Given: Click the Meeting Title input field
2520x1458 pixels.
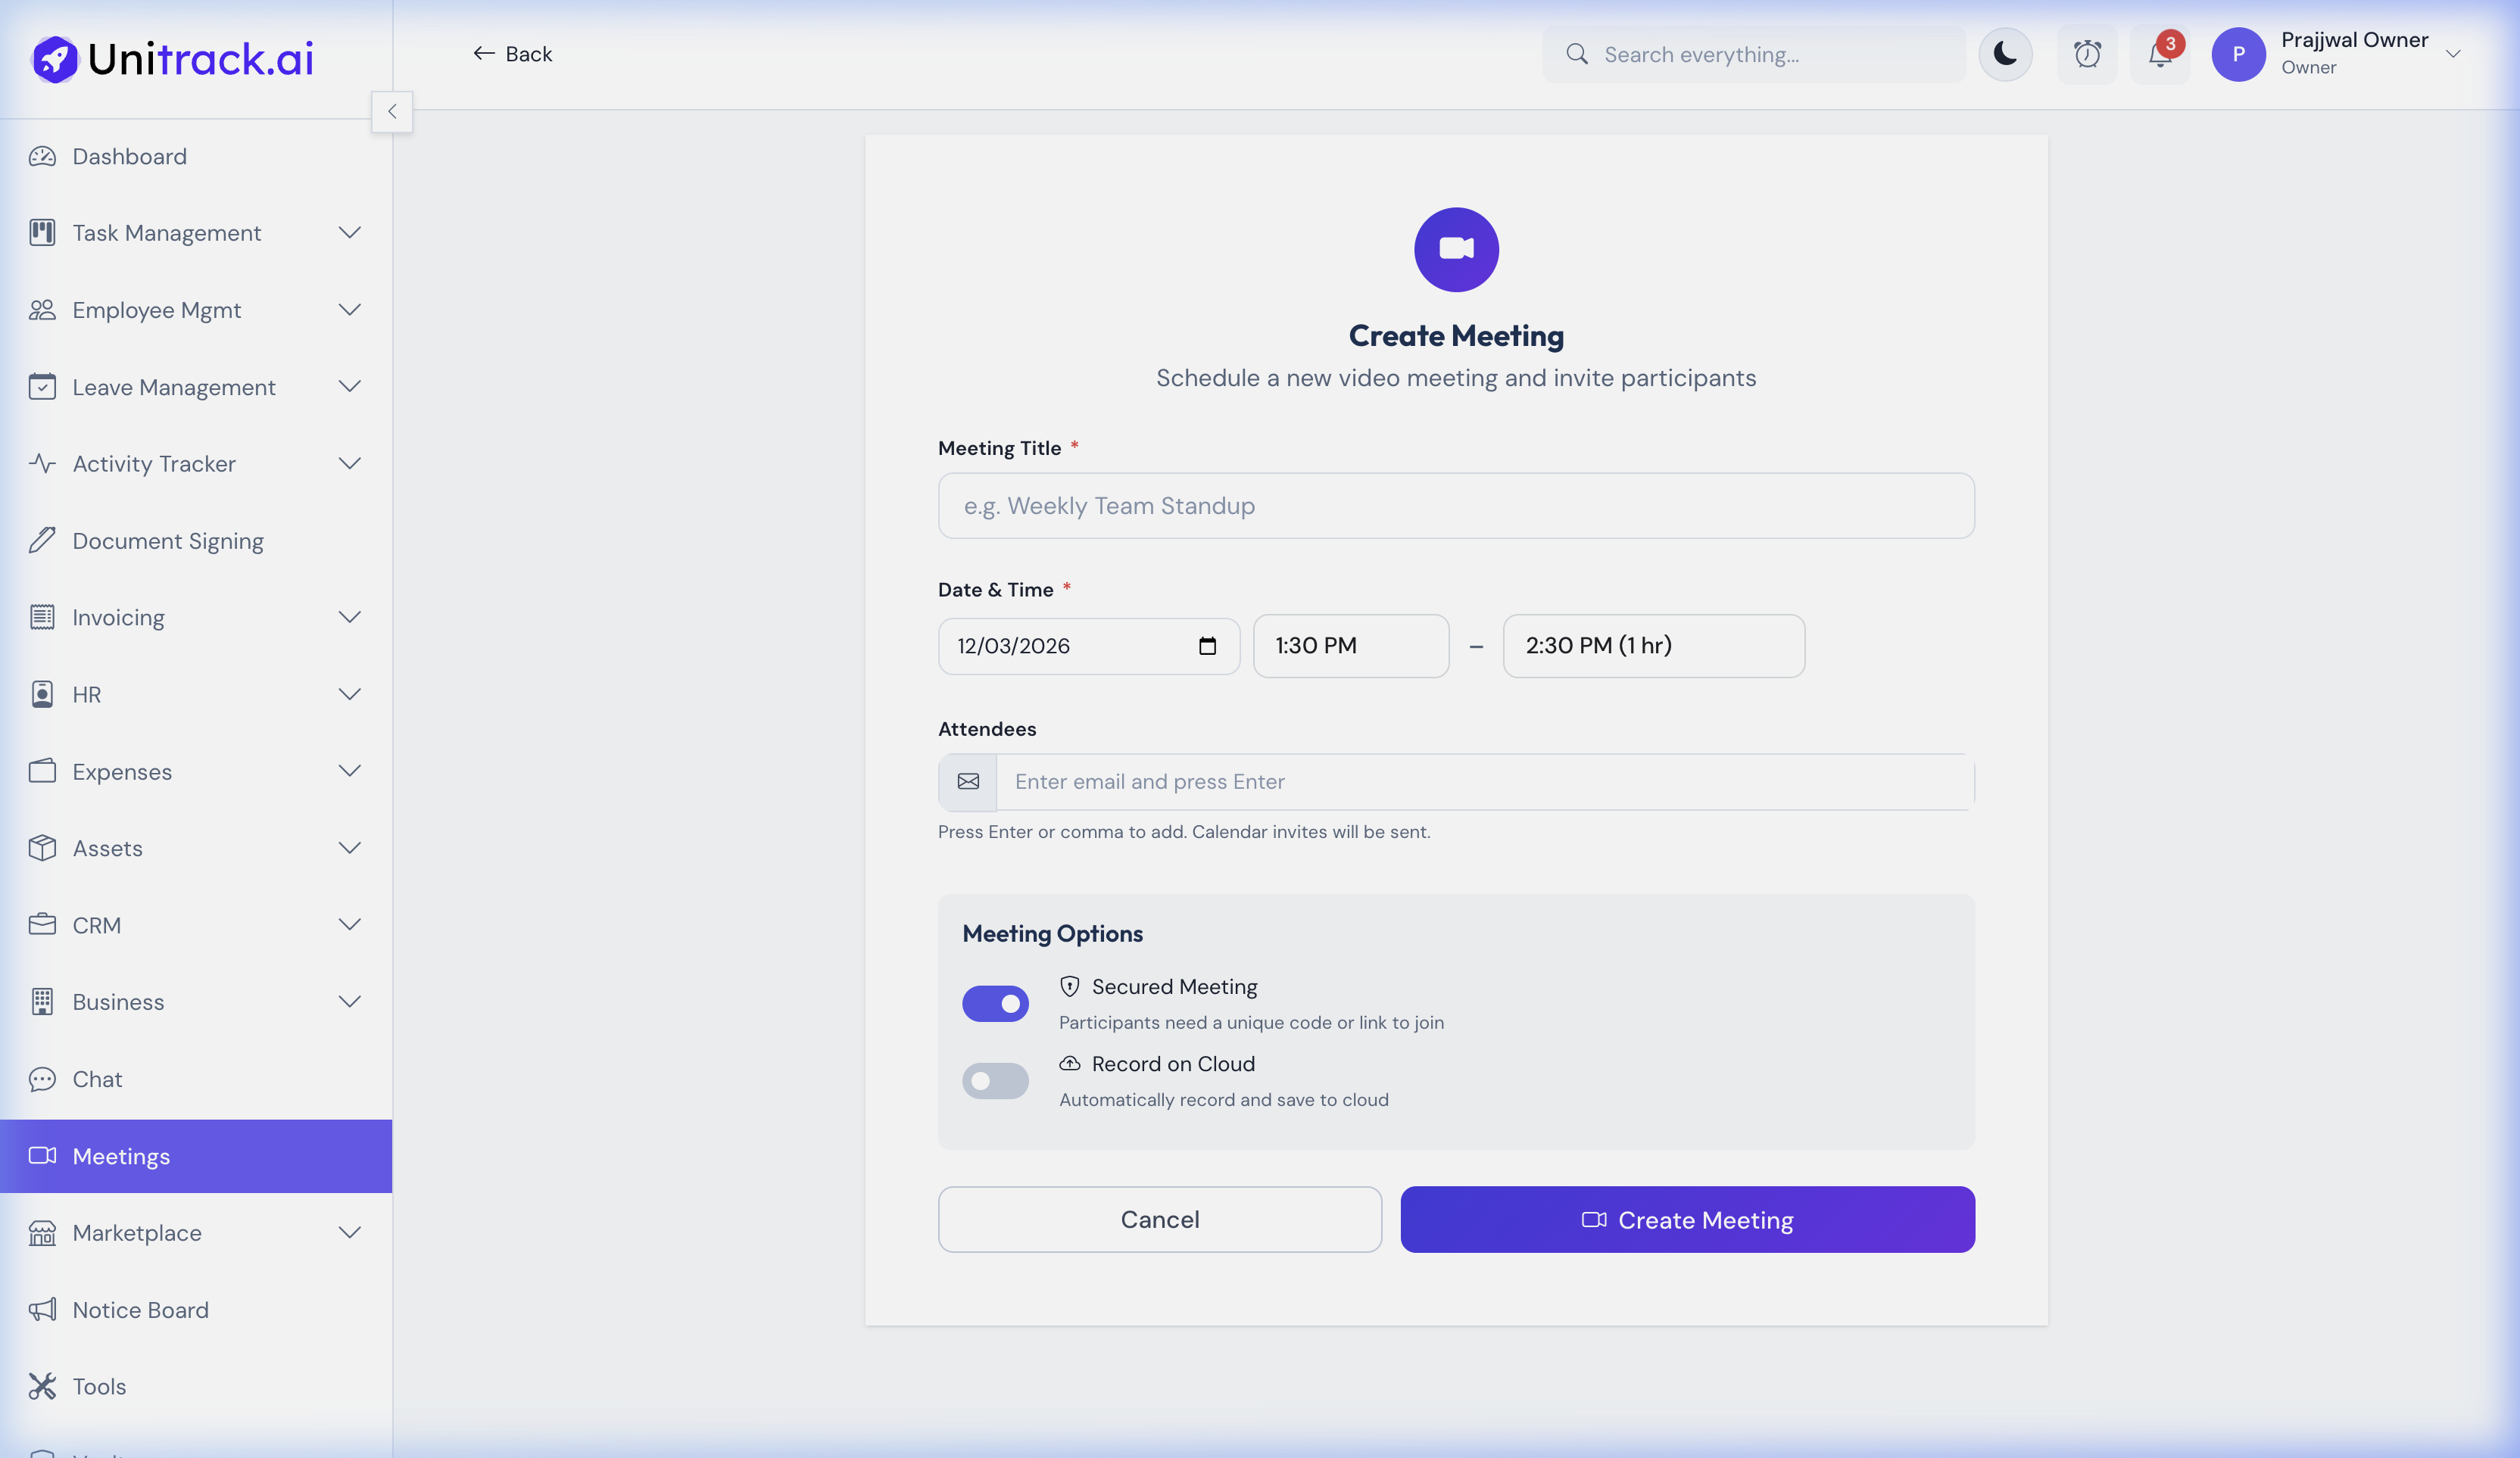Looking at the screenshot, I should pyautogui.click(x=1455, y=506).
